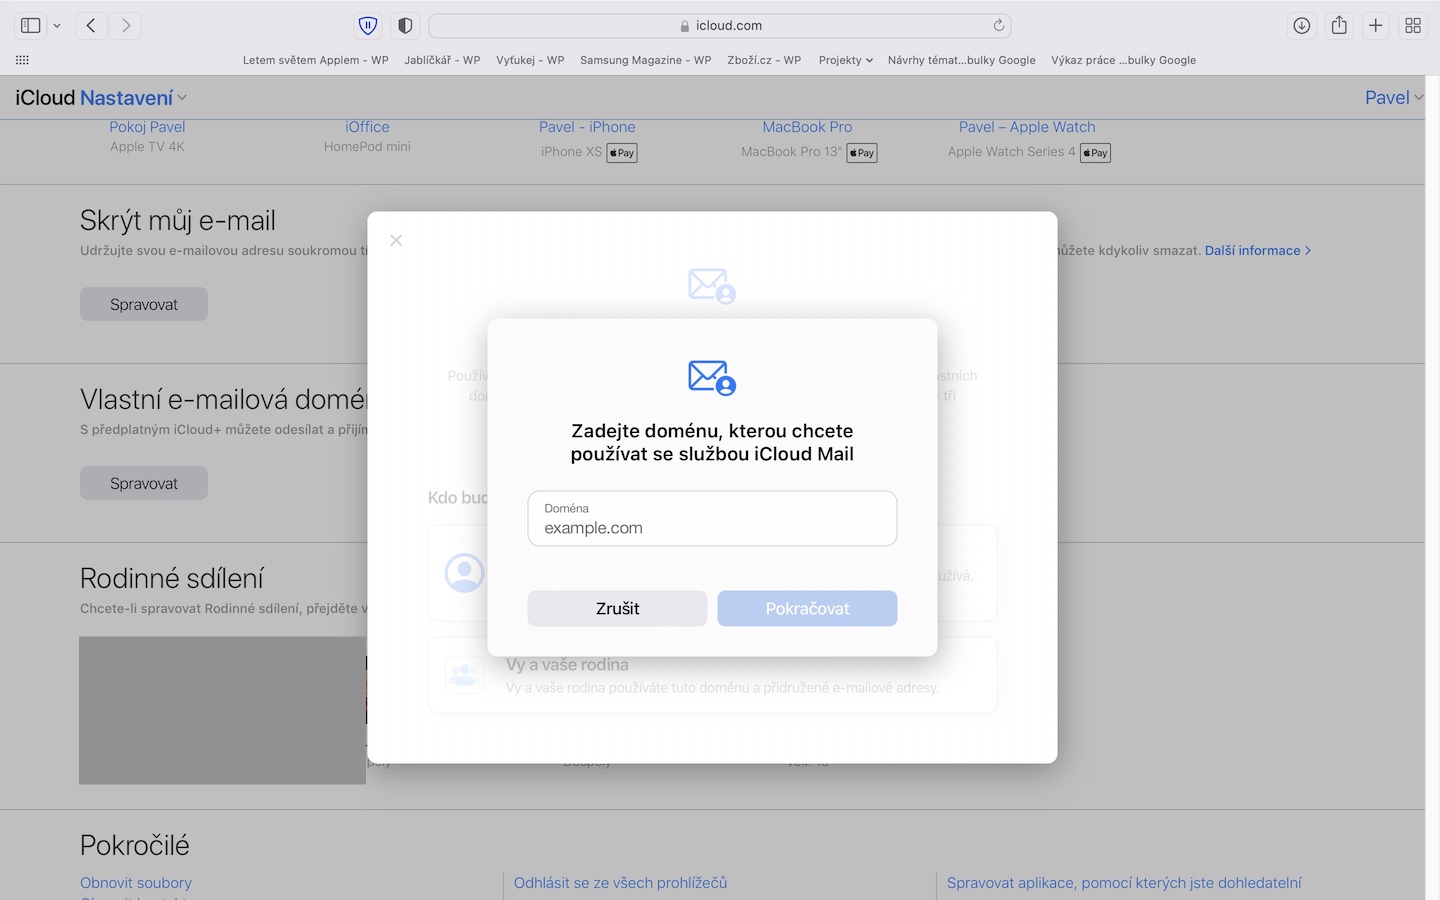1440x900 pixels.
Task: Open 'Spravovat aplikace, pomocí kterých jste dohledatelní'
Action: (1124, 883)
